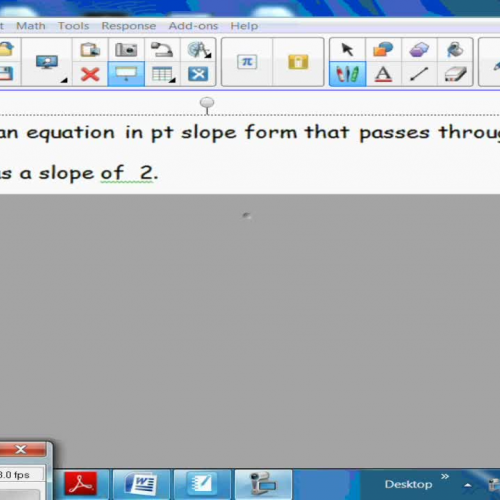Click the pi Math tools icon
Screen dimensions: 500x500
(x=247, y=62)
